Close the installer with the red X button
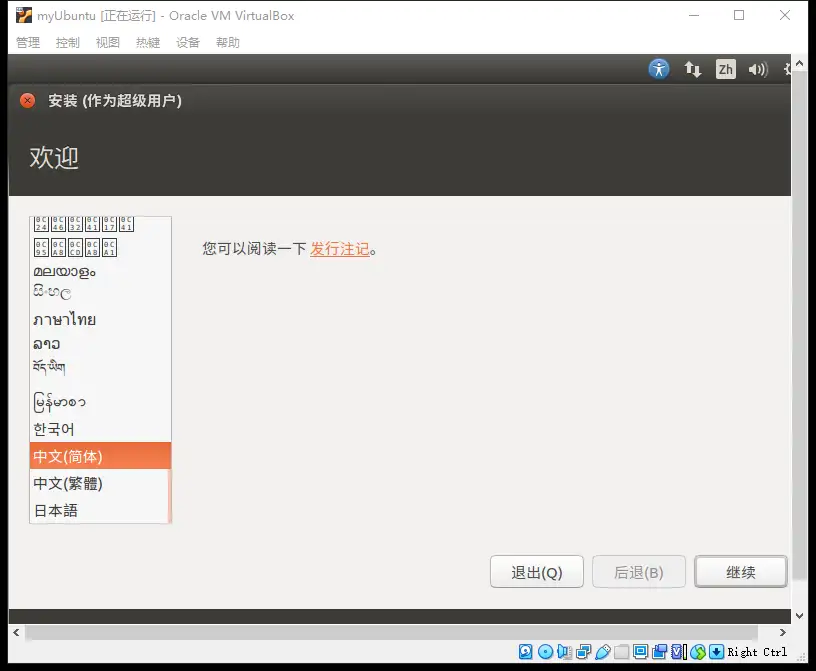816x671 pixels. tap(28, 100)
